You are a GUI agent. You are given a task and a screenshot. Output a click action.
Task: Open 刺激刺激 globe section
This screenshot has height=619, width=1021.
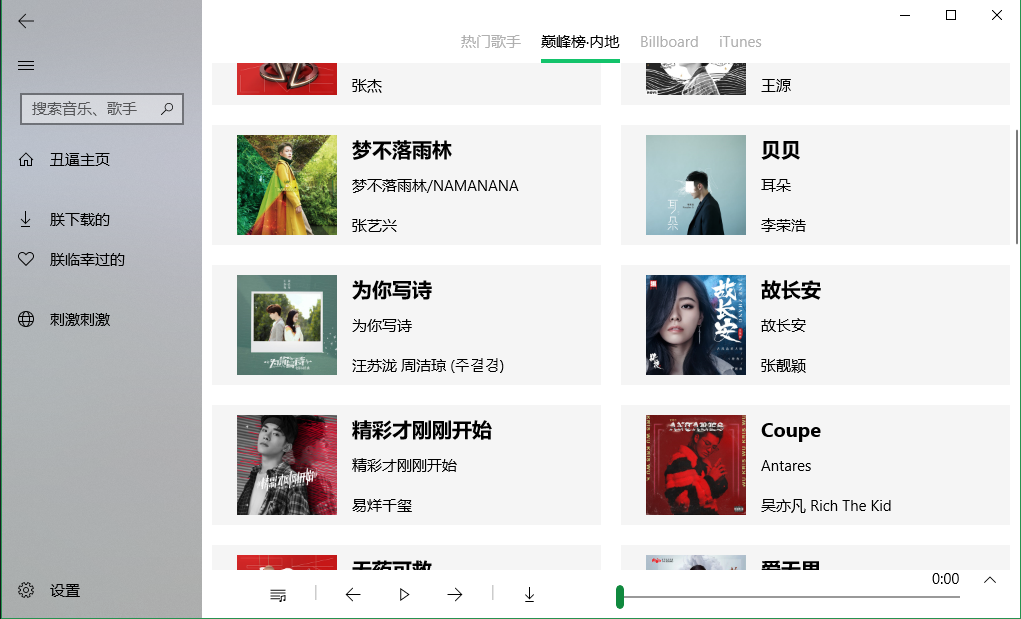point(101,320)
